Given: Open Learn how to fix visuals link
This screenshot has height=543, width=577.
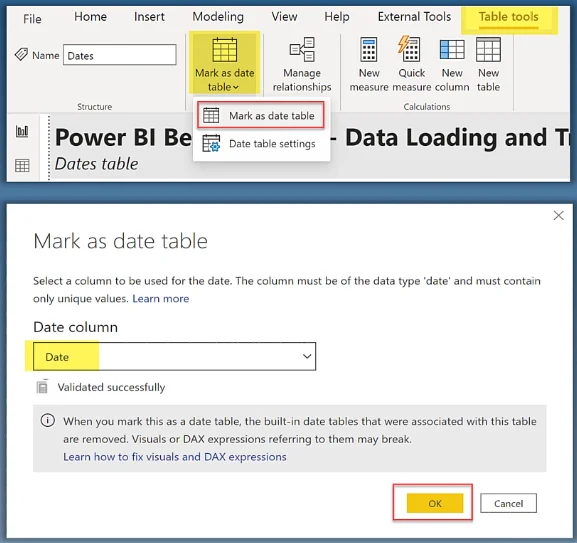Looking at the screenshot, I should click(x=174, y=457).
